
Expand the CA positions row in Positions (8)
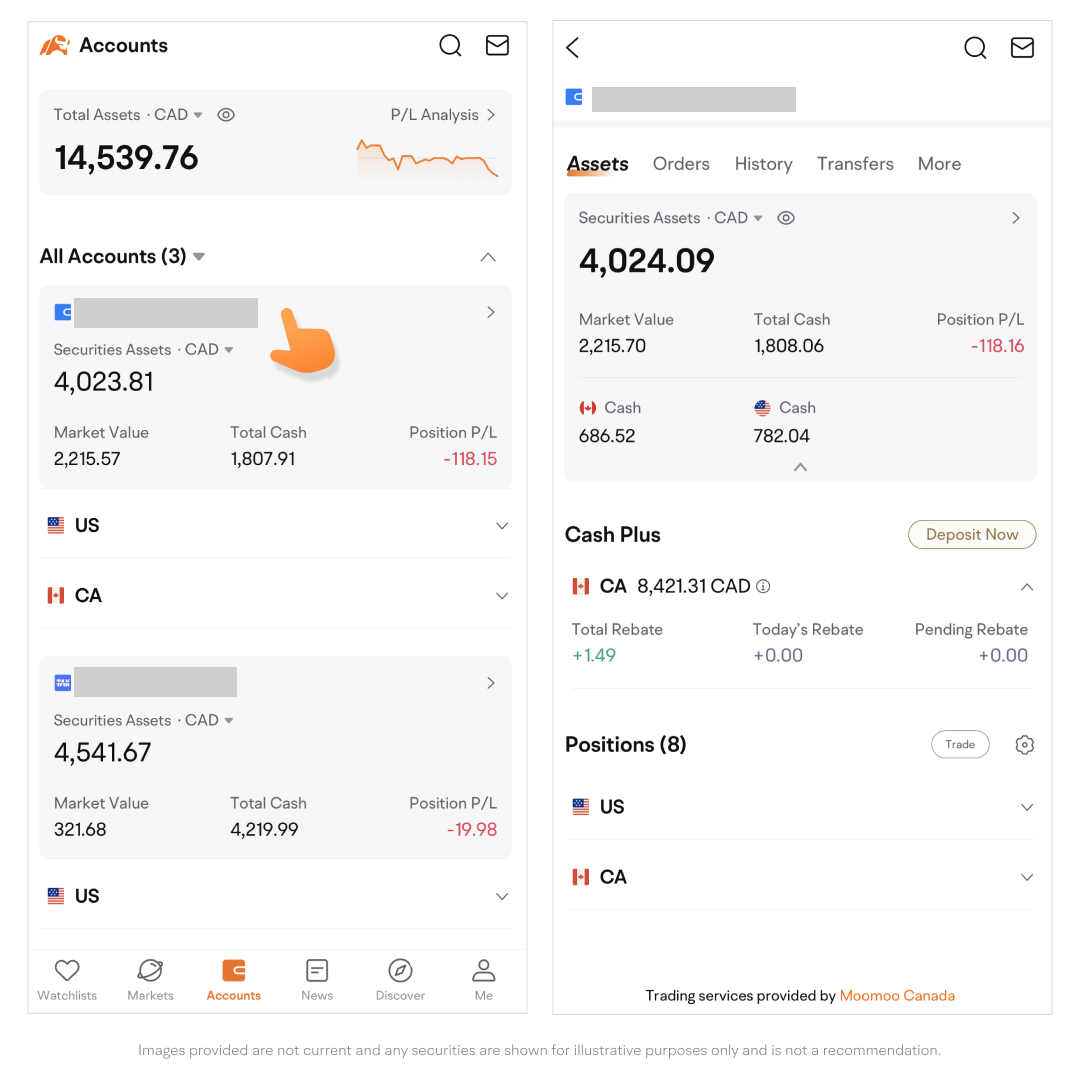[1026, 877]
